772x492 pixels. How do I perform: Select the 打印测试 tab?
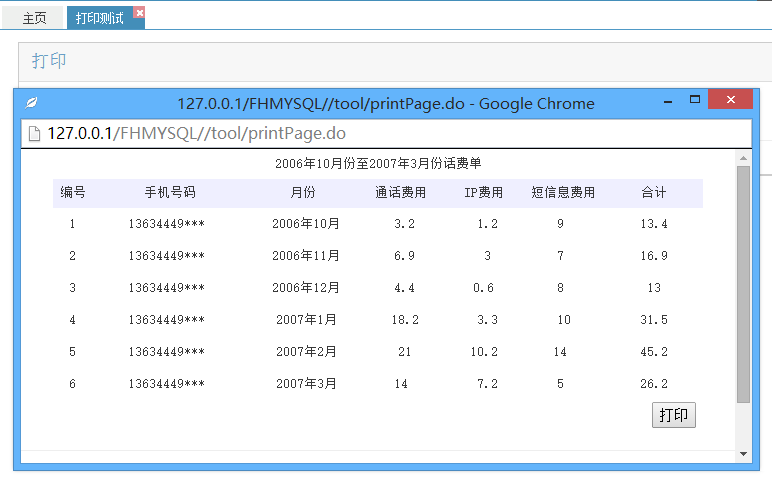[x=100, y=18]
